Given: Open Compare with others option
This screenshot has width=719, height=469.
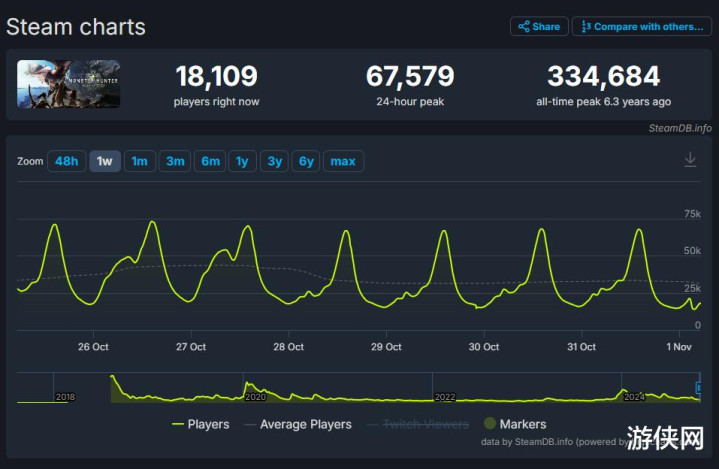Looking at the screenshot, I should coord(642,26).
